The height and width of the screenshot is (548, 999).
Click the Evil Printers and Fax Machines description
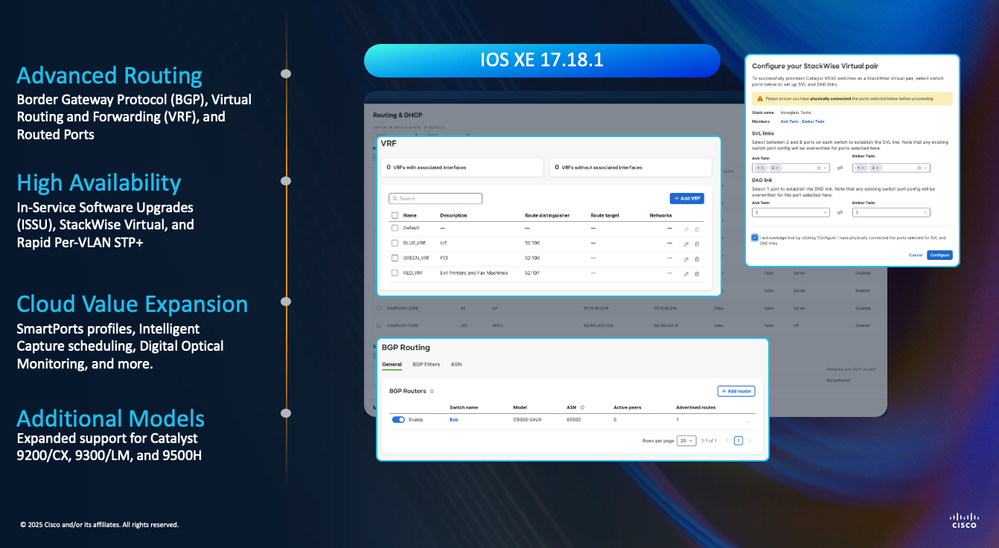tap(474, 273)
